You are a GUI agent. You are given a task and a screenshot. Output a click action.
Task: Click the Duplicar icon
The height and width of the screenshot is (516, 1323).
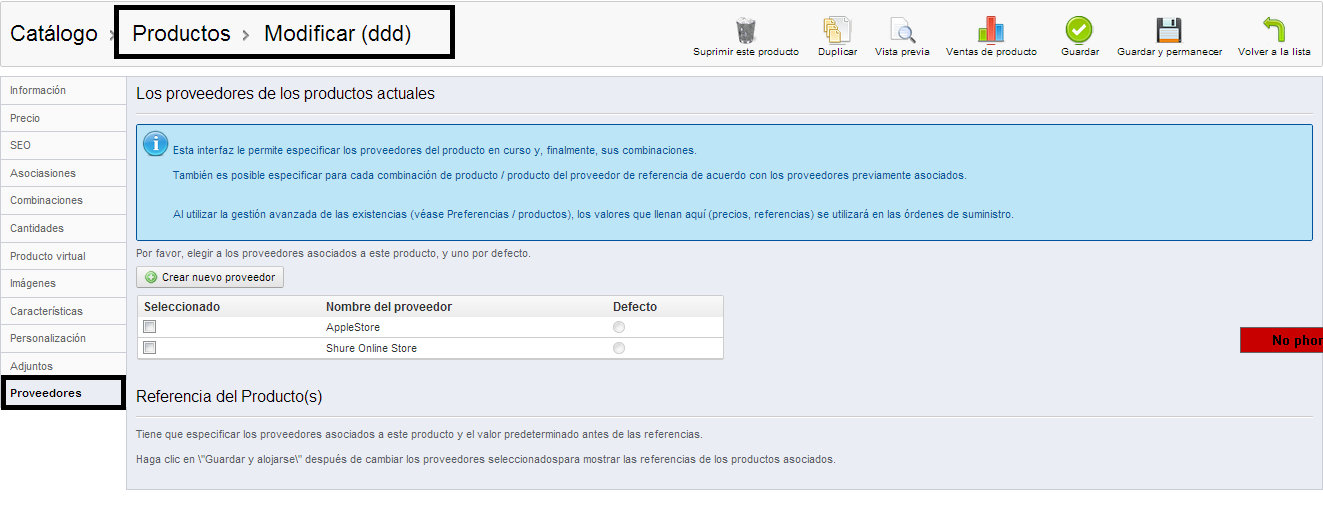tap(837, 30)
